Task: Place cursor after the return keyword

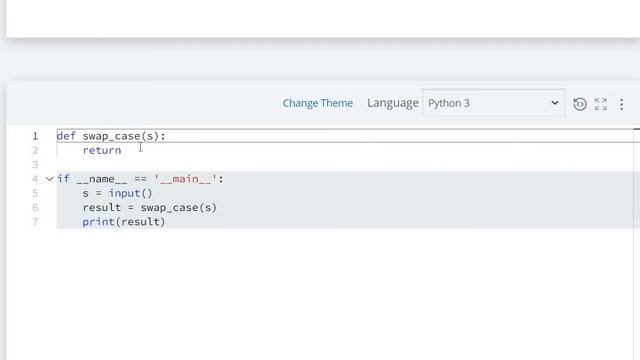Action: [x=122, y=150]
